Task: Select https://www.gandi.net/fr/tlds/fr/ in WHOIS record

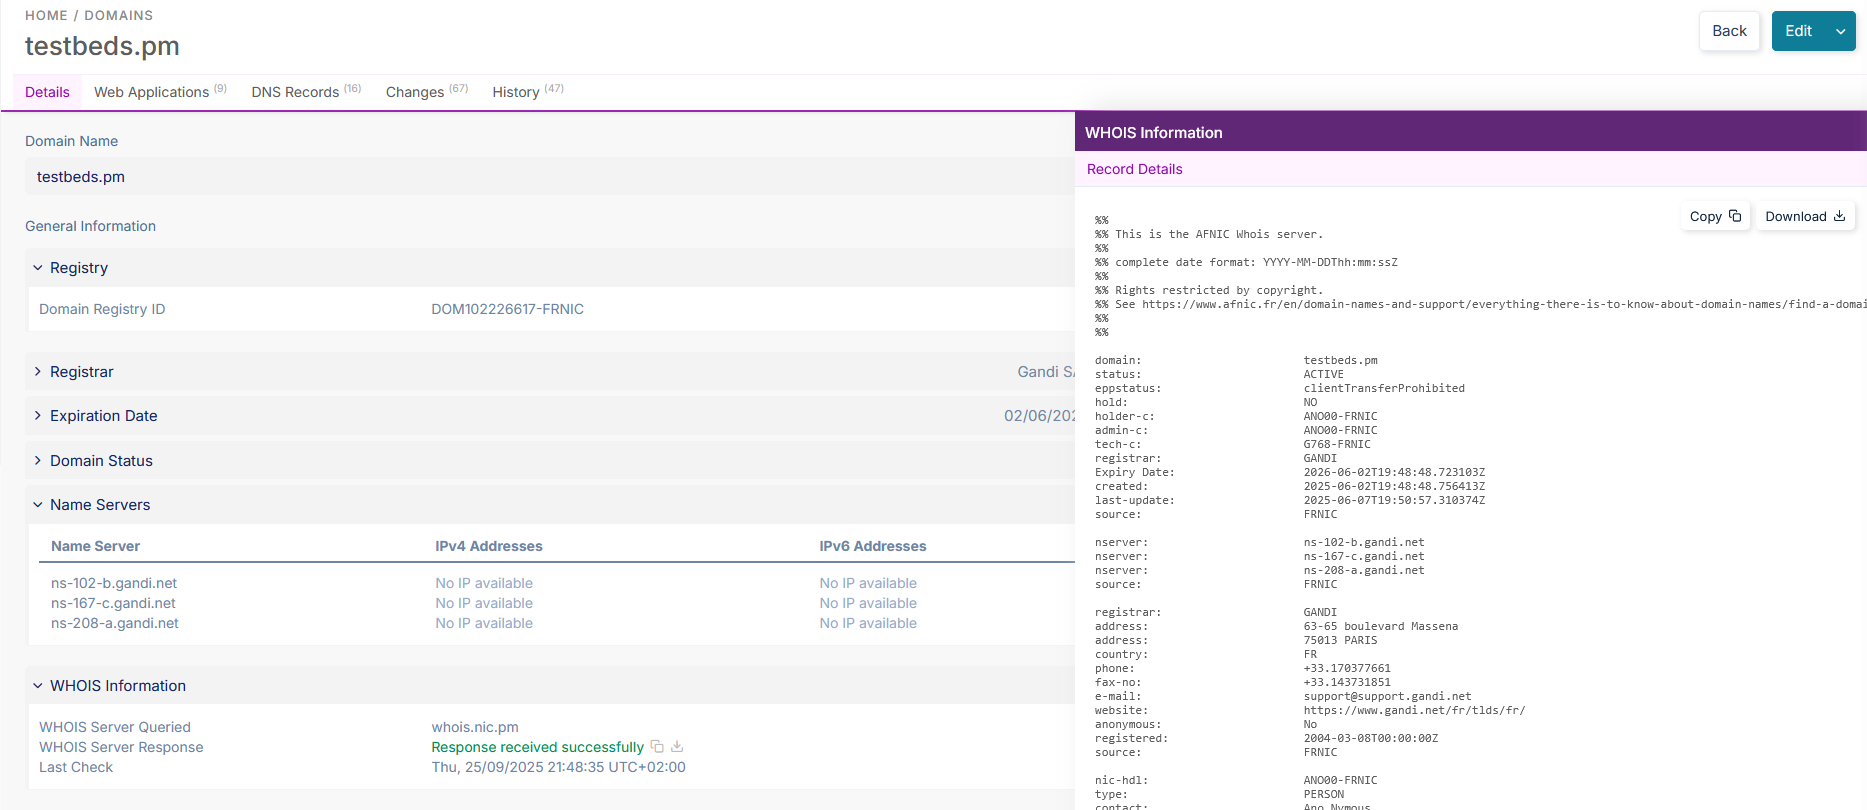Action: tap(1414, 710)
